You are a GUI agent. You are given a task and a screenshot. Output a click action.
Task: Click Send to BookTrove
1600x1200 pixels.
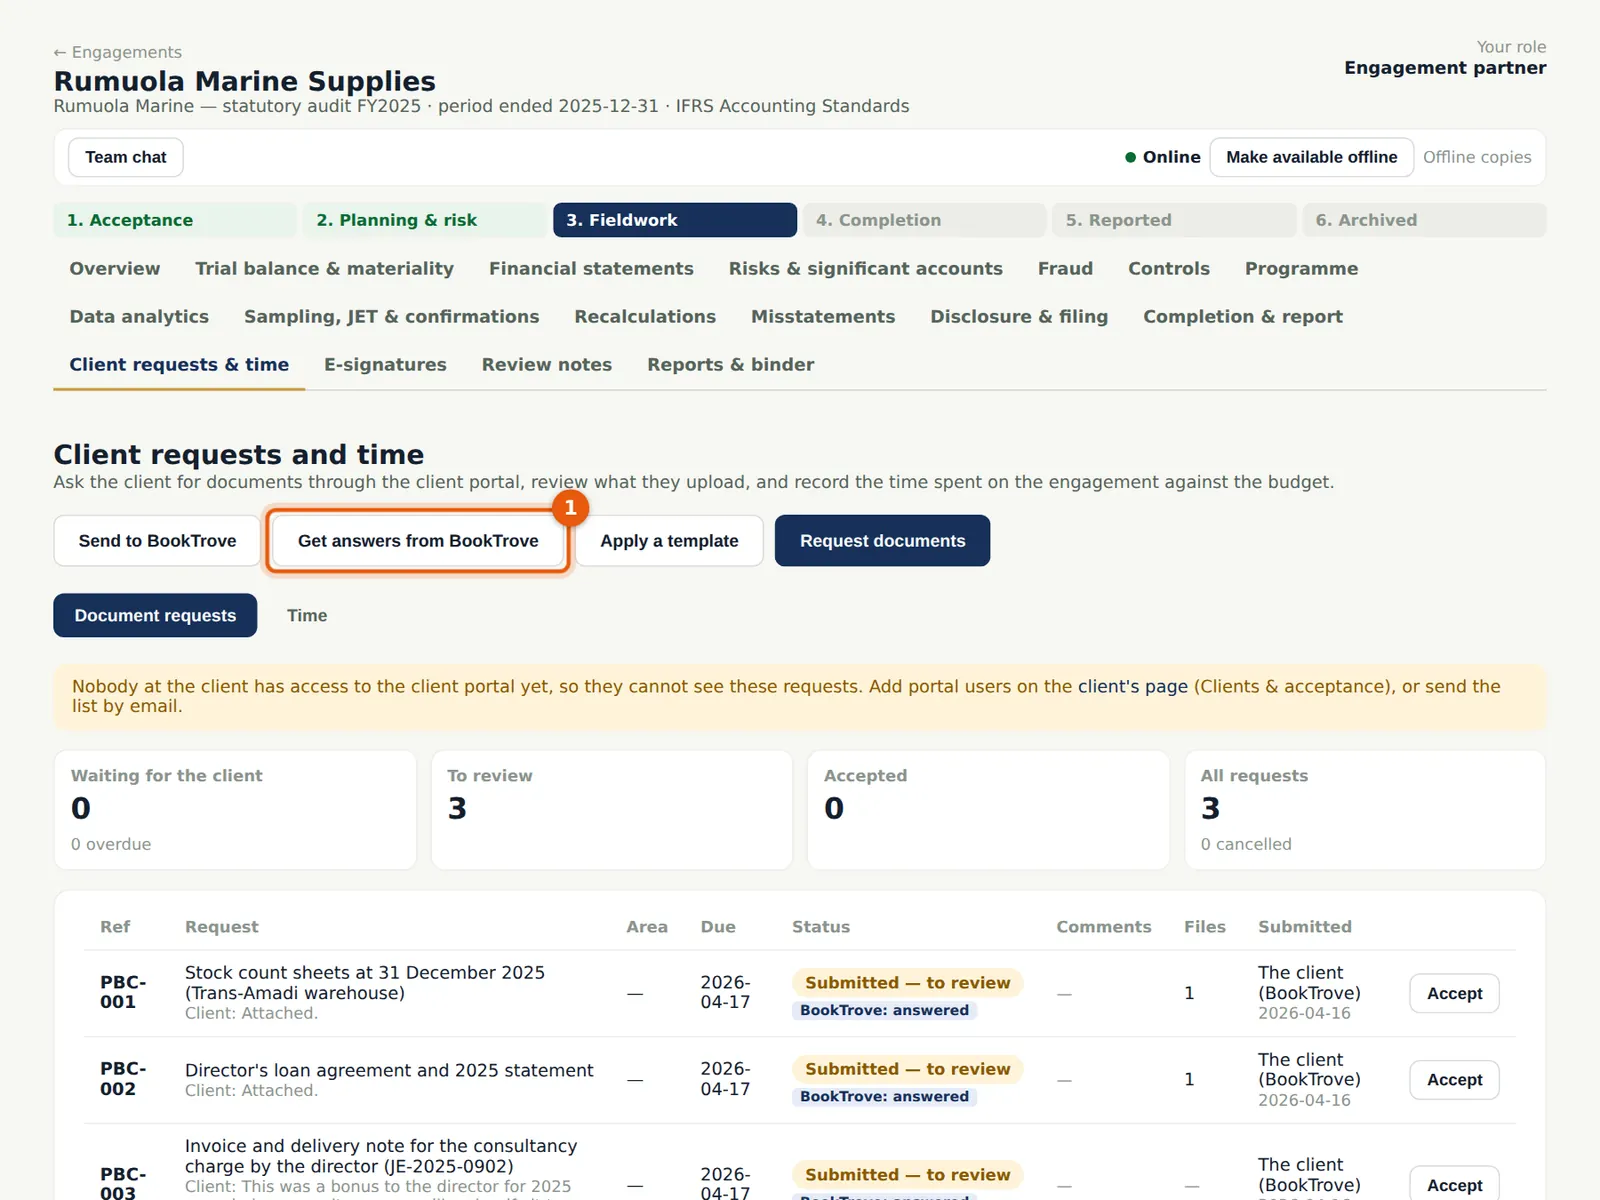click(x=157, y=541)
